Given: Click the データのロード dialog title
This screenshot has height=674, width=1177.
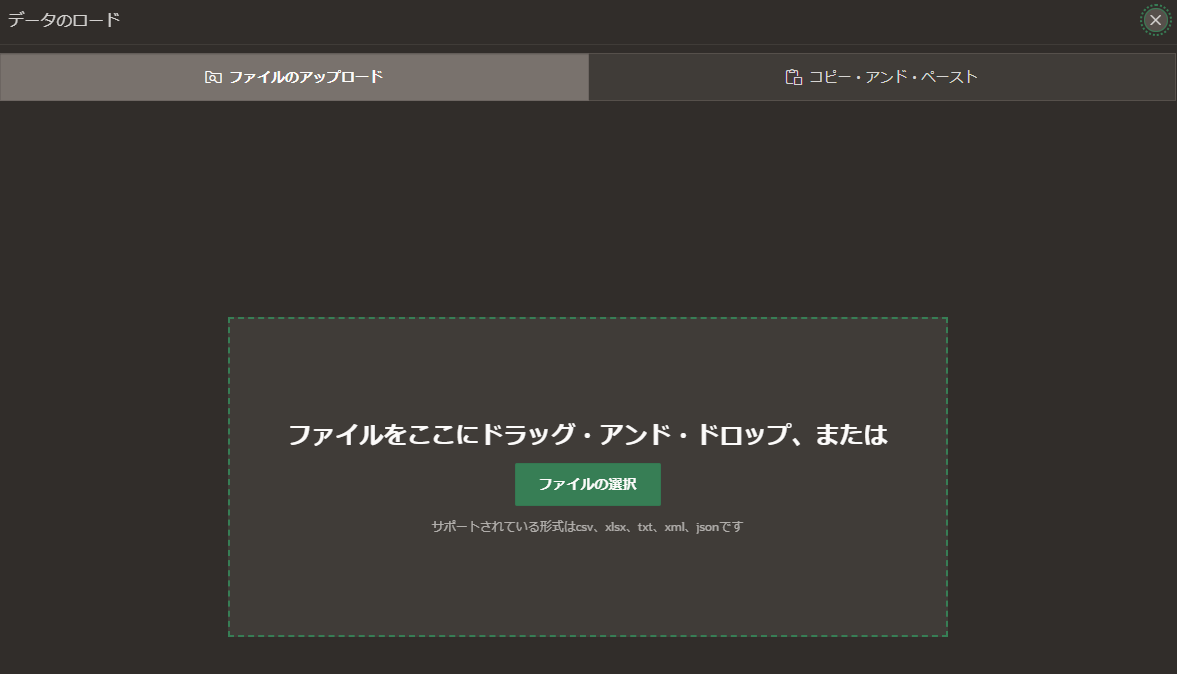Looking at the screenshot, I should [x=64, y=20].
